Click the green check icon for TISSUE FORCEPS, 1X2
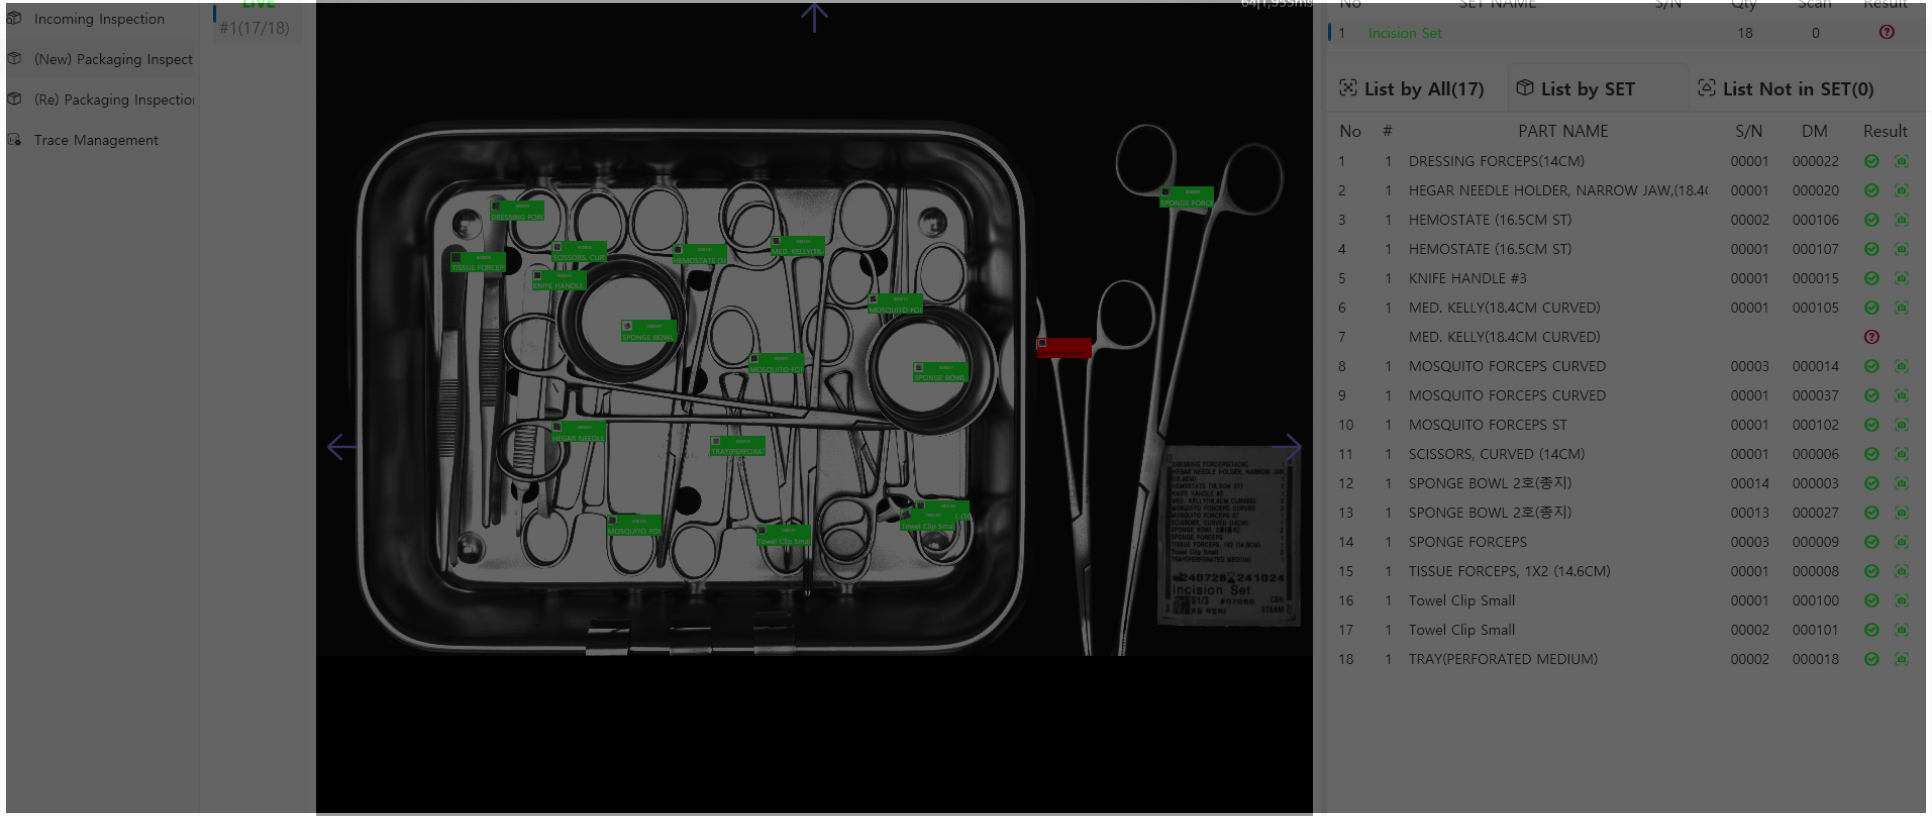Screen dimensions: 1932x816 [1871, 571]
